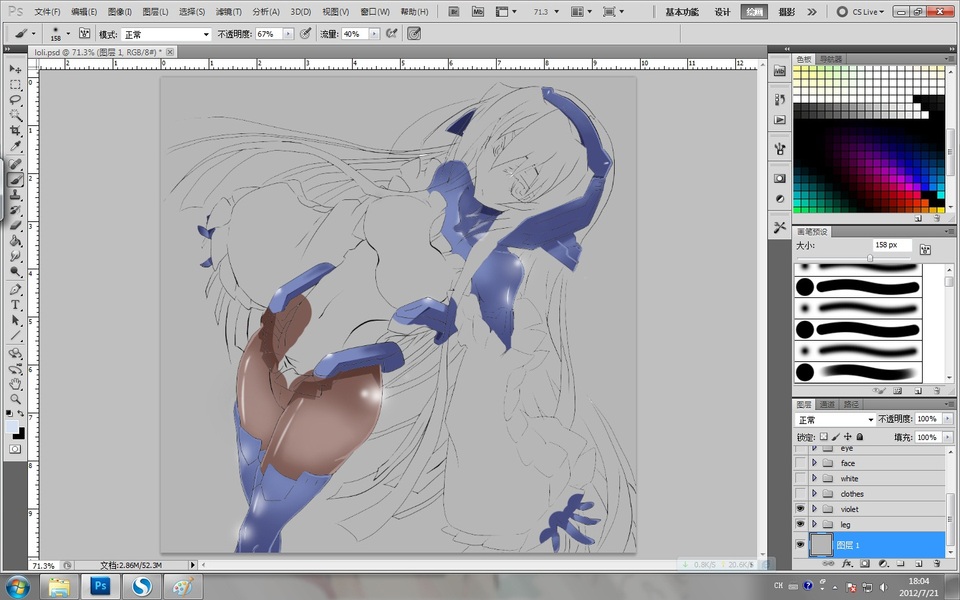Switch to the 设计 workspace
Viewport: 960px width, 600px height.
(723, 12)
